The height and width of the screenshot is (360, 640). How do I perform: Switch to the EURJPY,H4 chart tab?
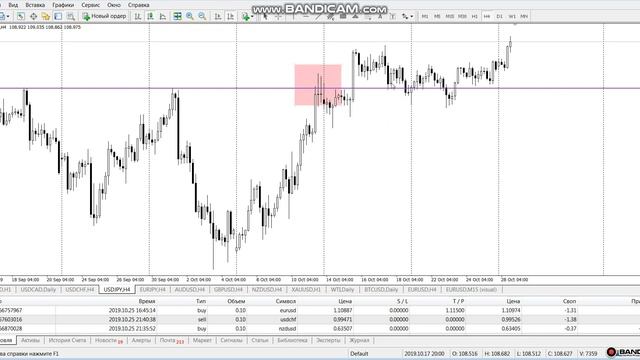click(x=153, y=289)
